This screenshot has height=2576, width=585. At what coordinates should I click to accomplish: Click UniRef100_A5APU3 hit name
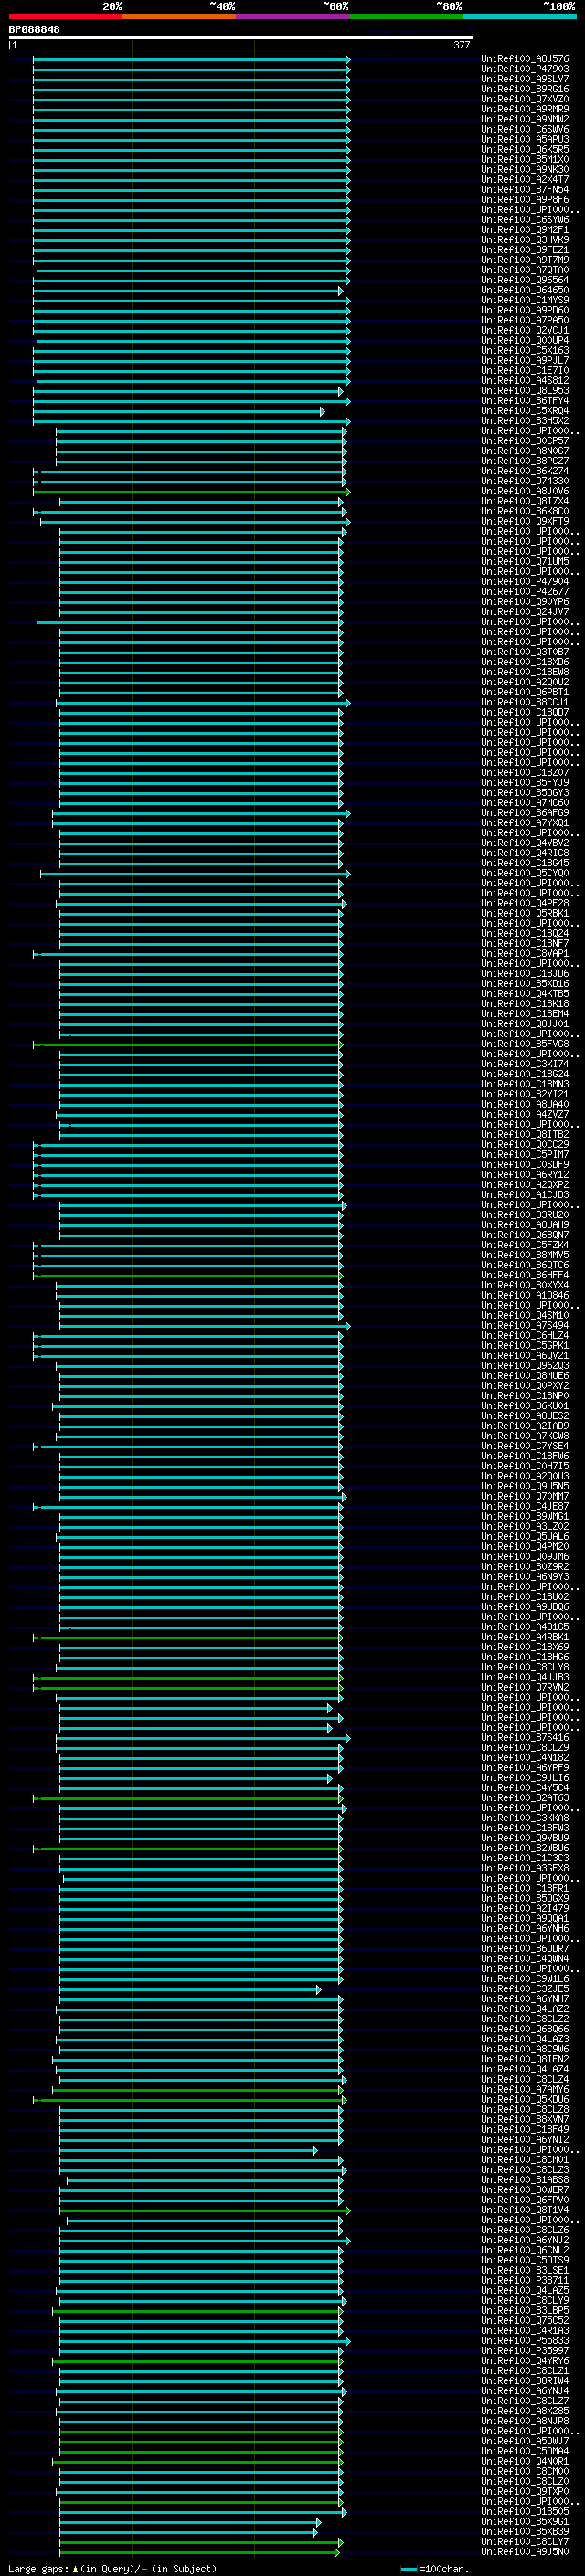coord(525,139)
